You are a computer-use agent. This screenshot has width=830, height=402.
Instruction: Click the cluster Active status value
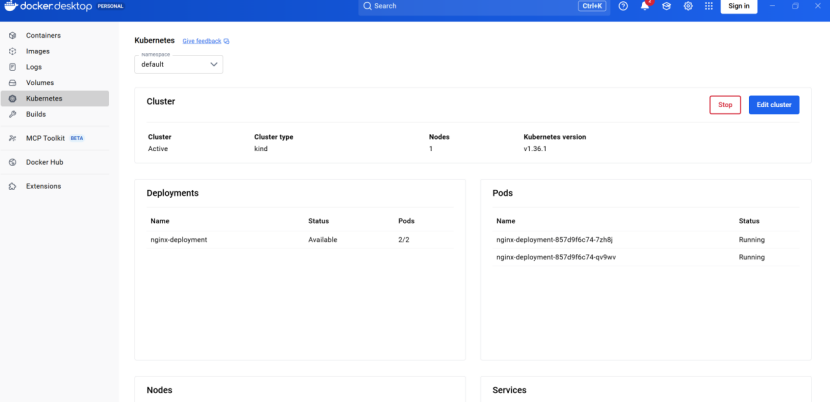click(x=158, y=149)
